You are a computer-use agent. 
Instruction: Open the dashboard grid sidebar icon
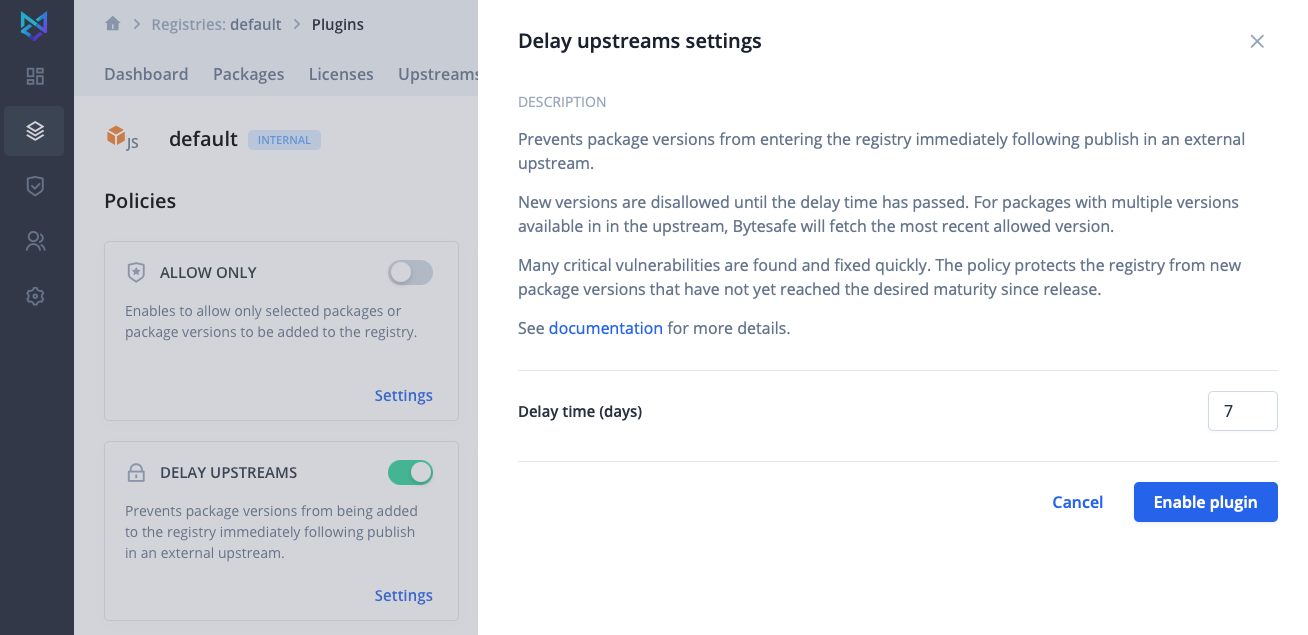tap(35, 76)
